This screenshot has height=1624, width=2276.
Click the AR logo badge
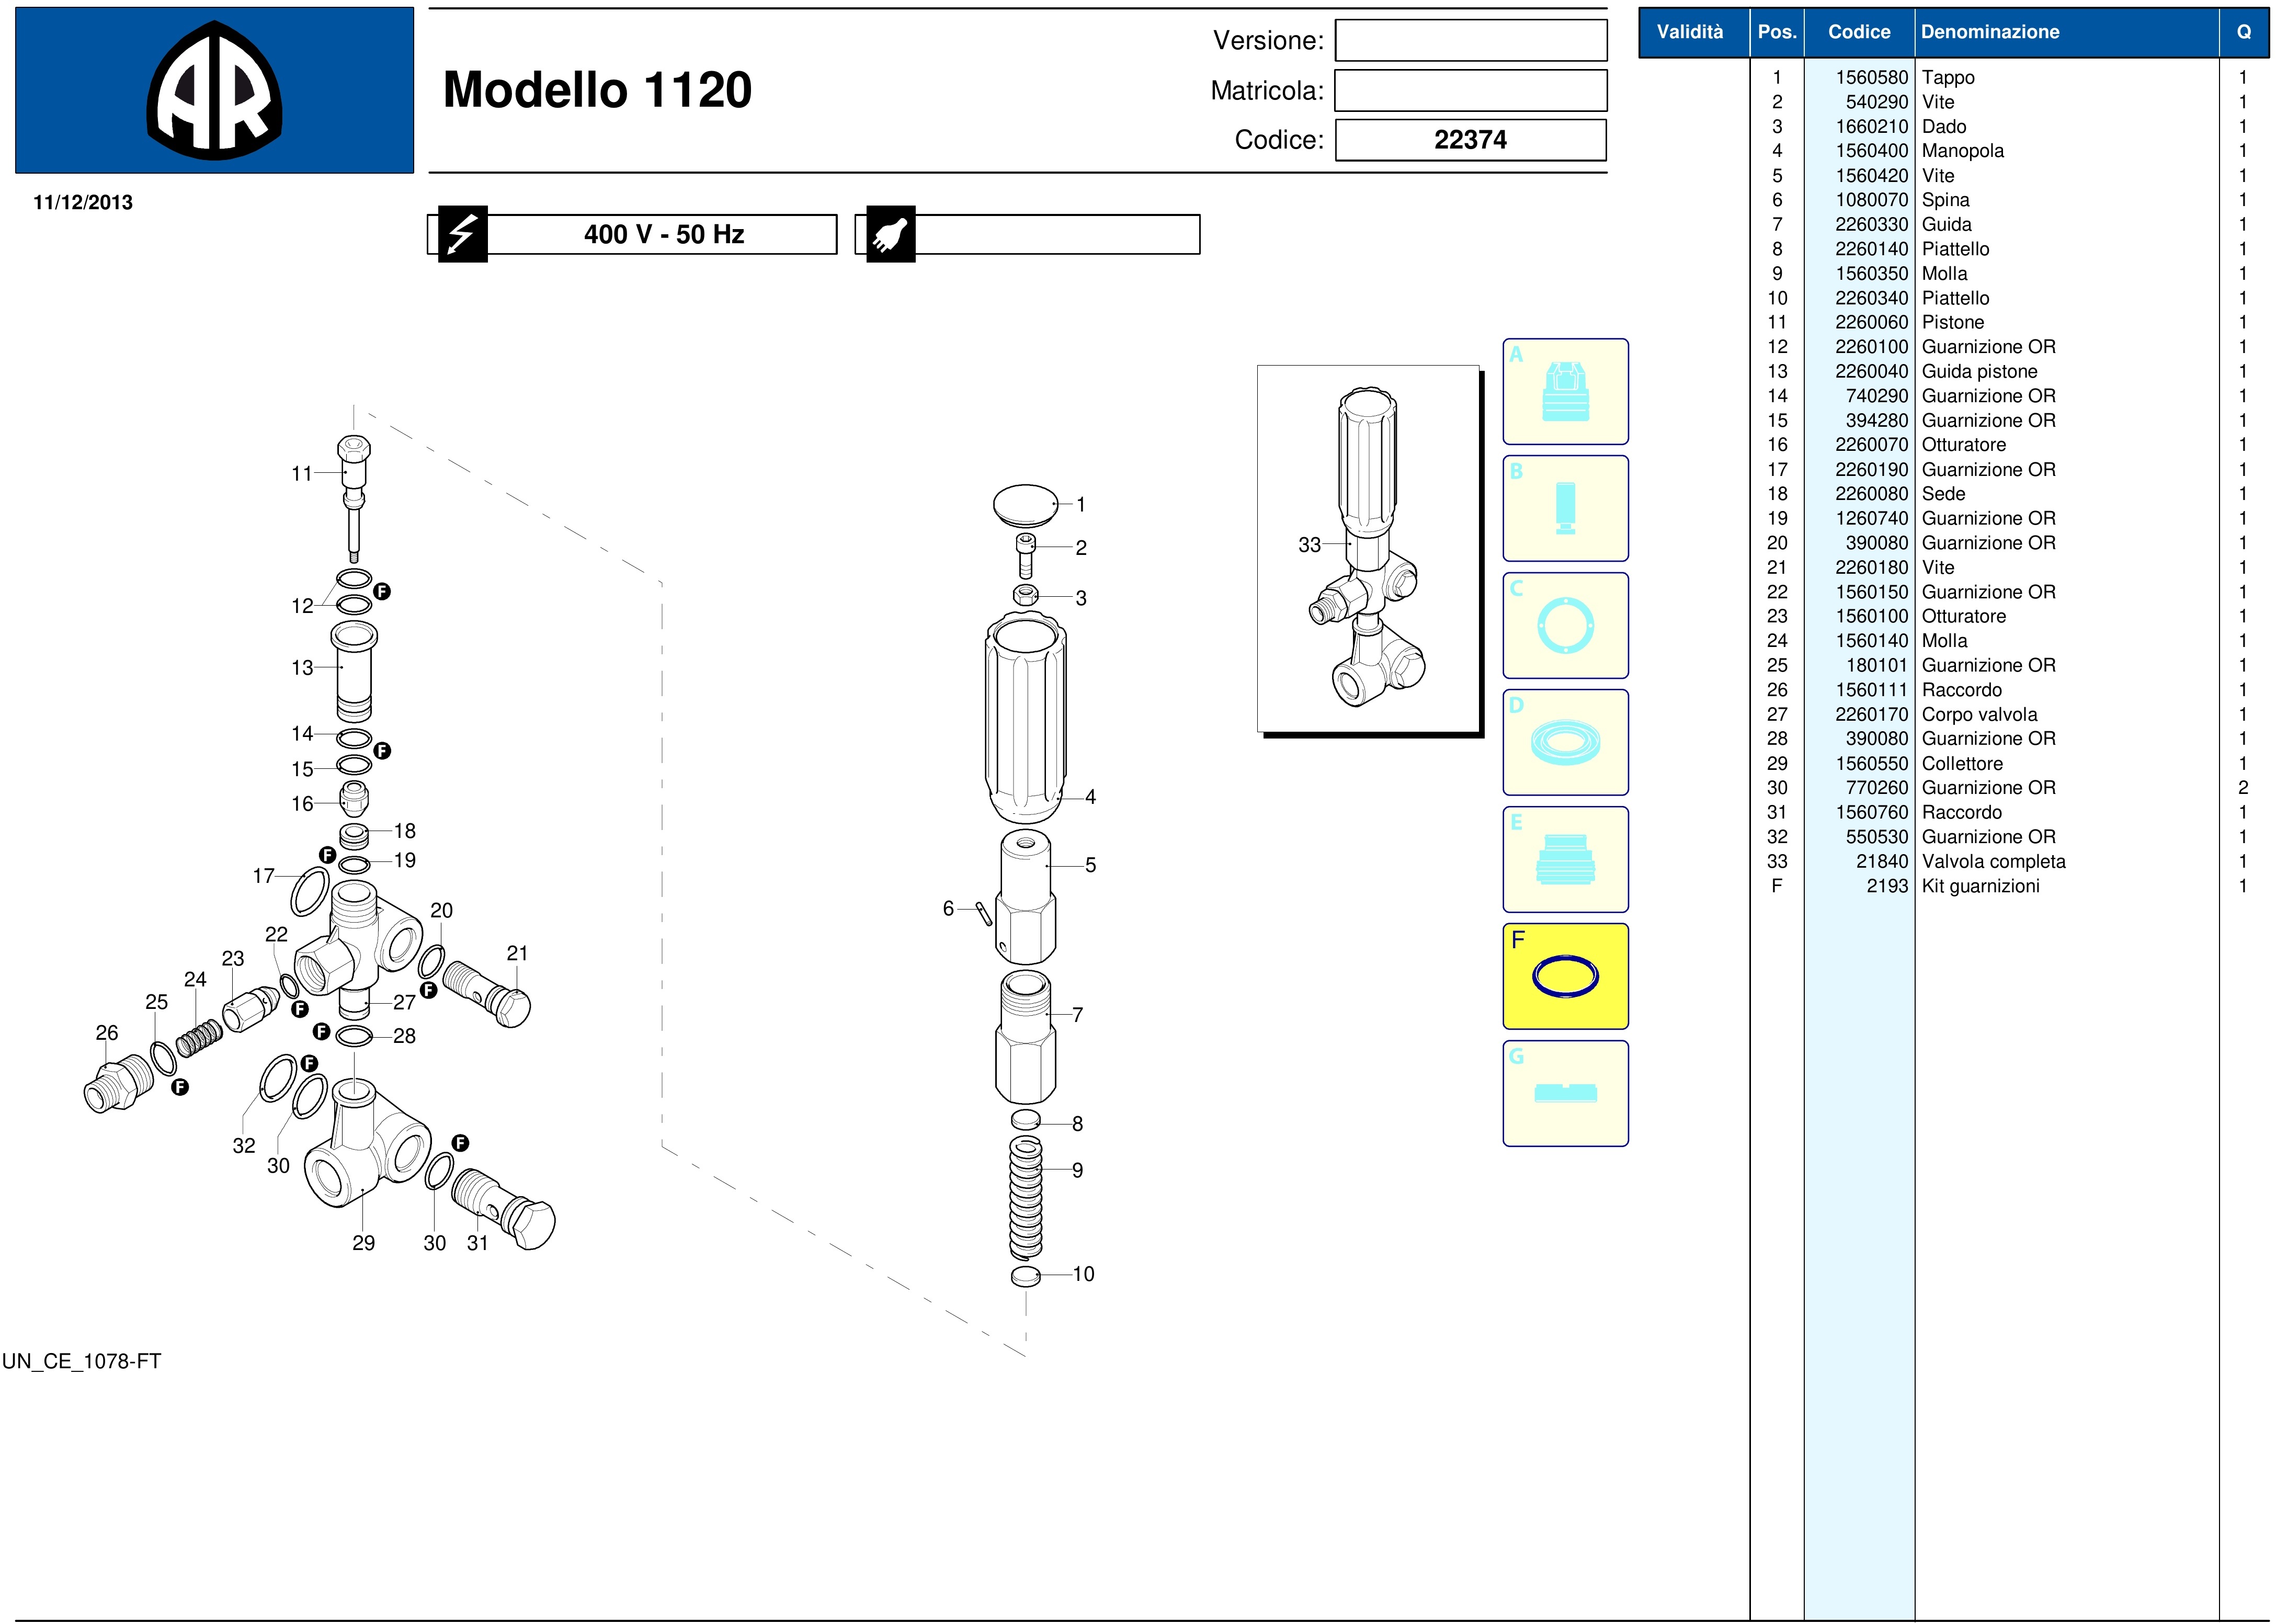[214, 91]
